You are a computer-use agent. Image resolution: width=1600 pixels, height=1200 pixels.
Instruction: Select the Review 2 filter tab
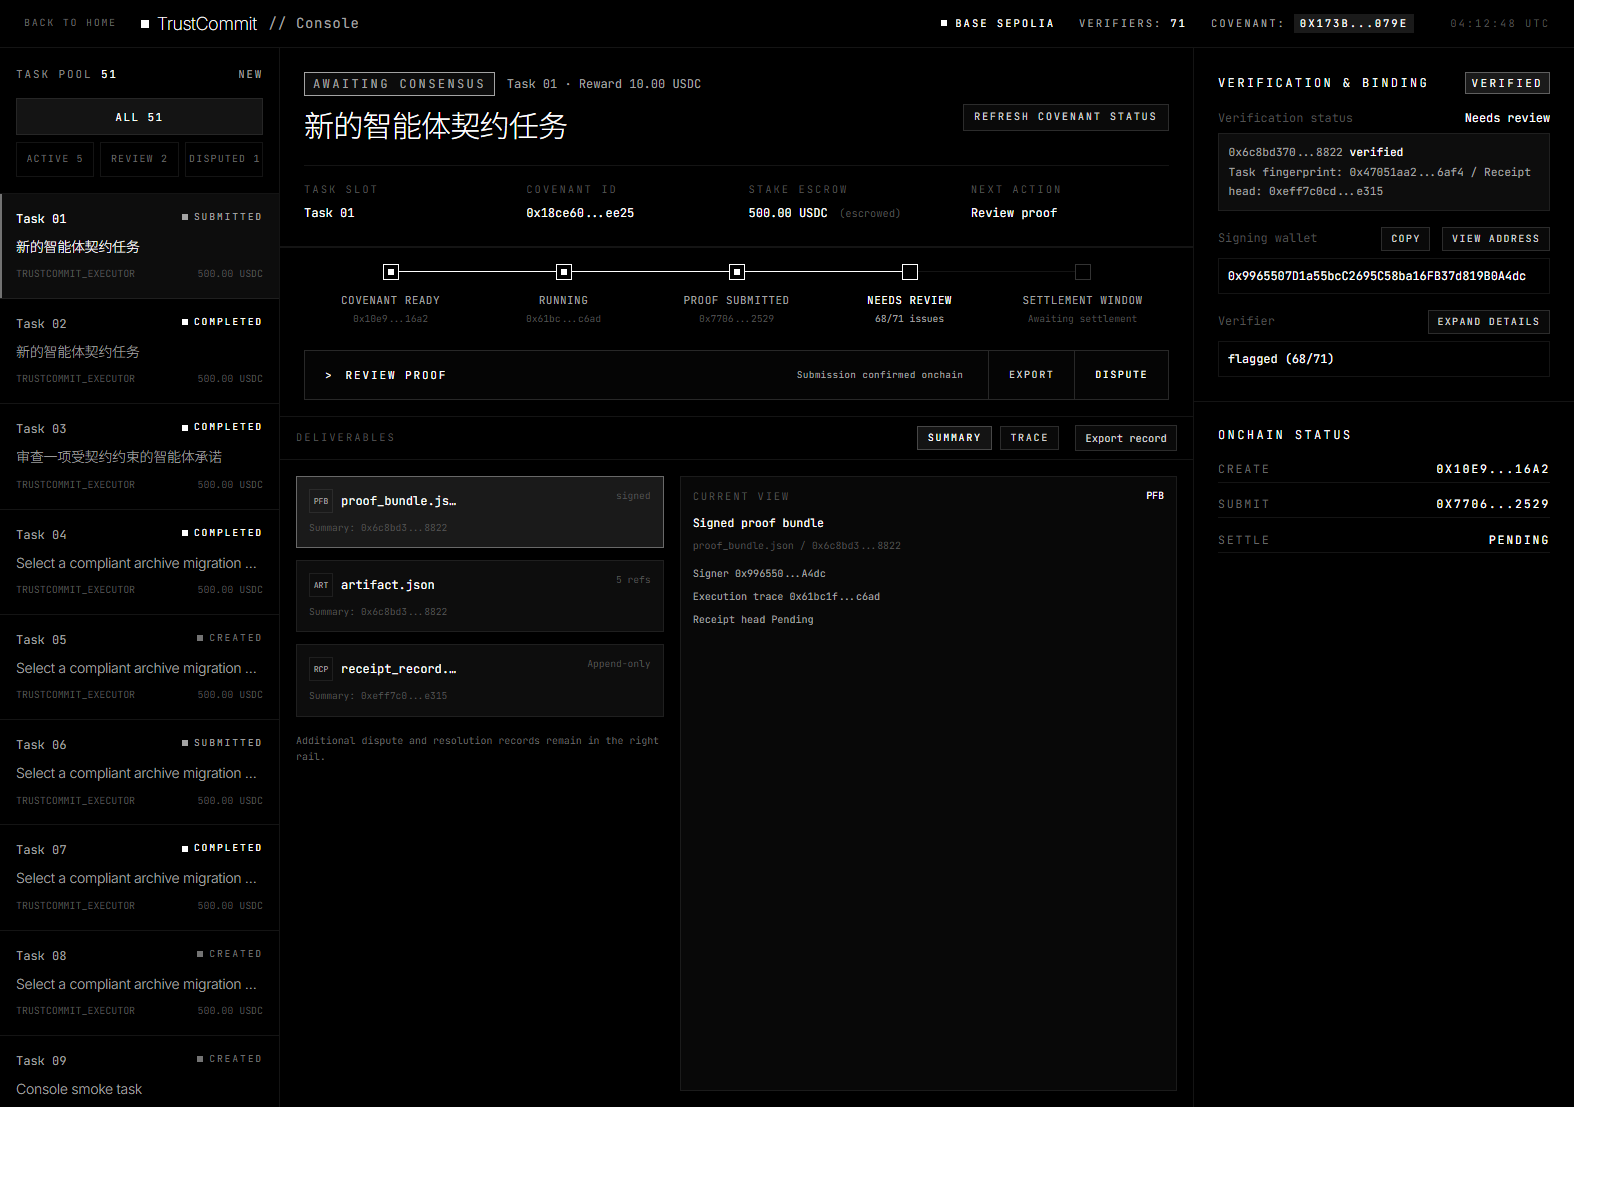click(139, 159)
